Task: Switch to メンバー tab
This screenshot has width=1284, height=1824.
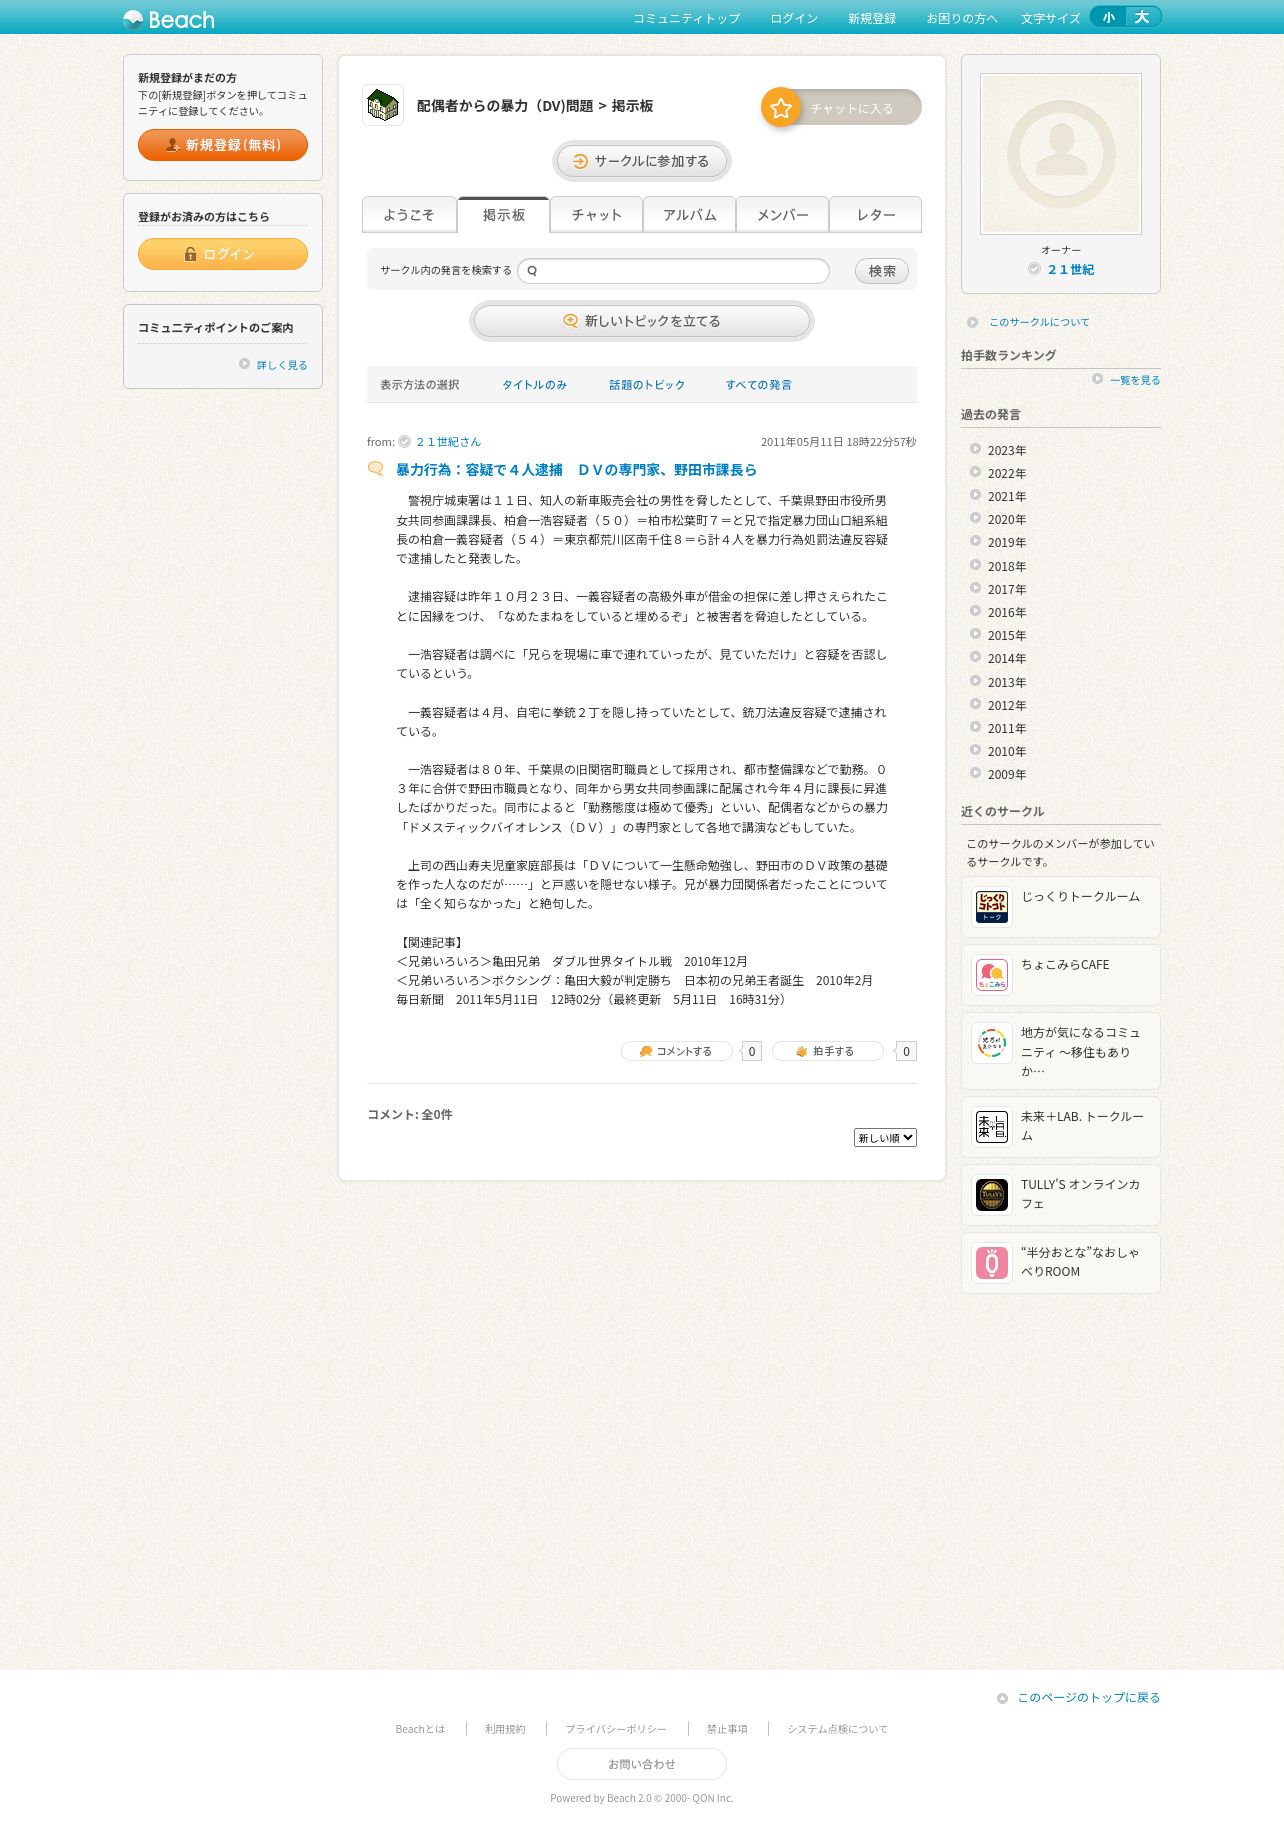Action: coord(782,215)
